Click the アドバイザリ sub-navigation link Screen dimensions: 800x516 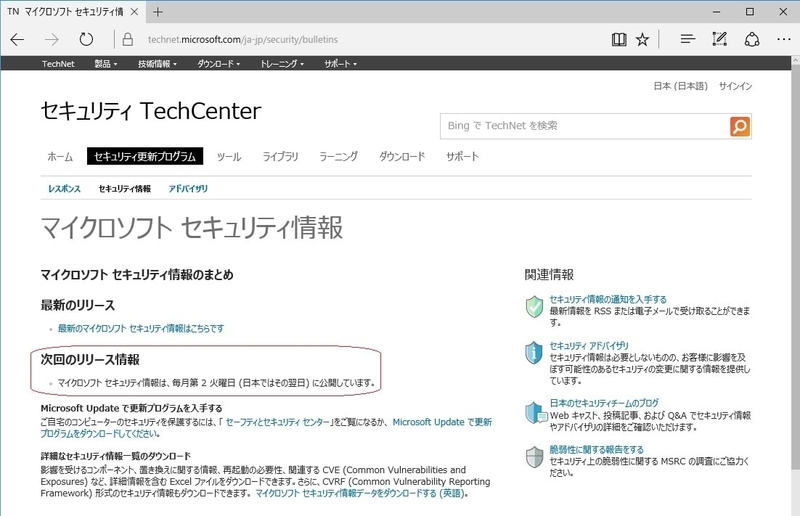pos(188,189)
